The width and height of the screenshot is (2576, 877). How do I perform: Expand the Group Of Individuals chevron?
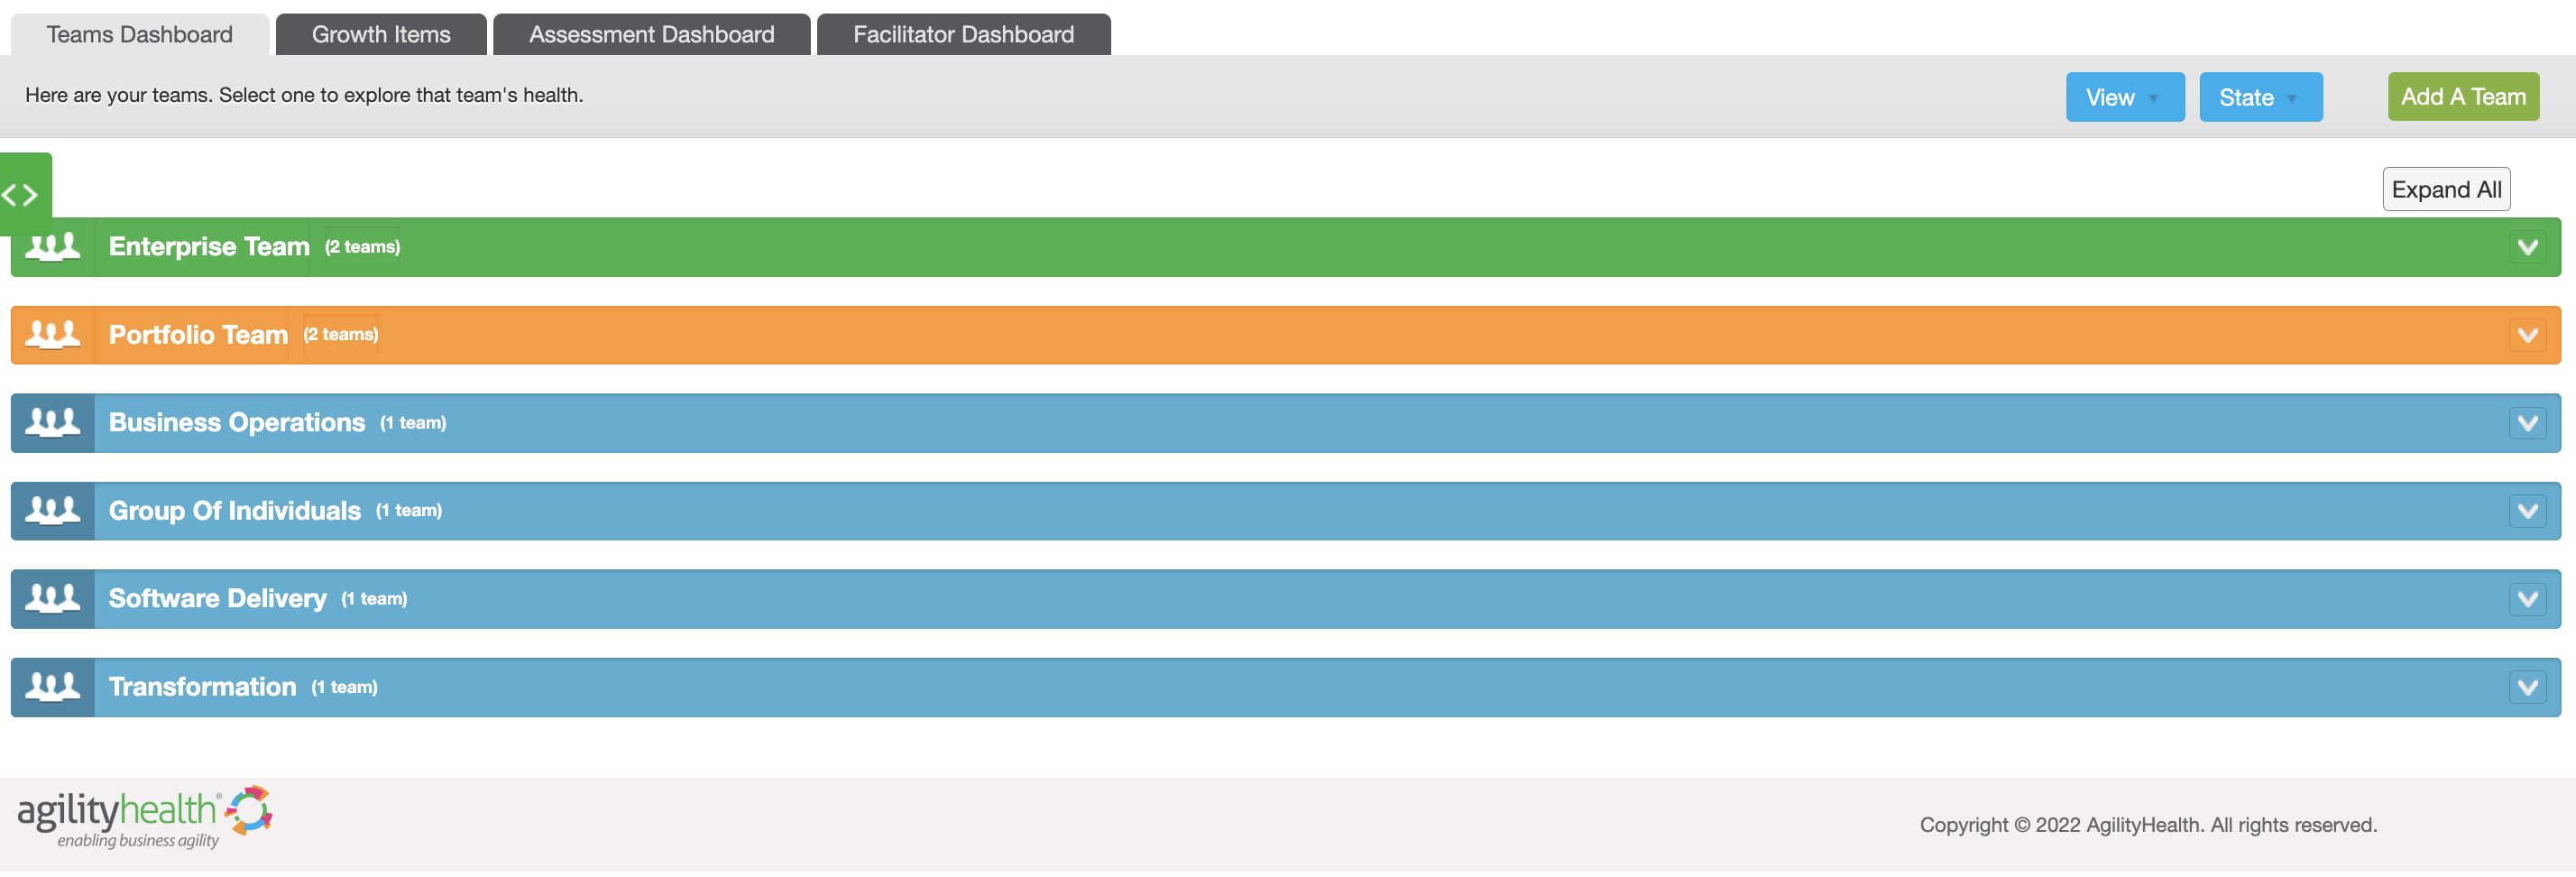(2527, 511)
